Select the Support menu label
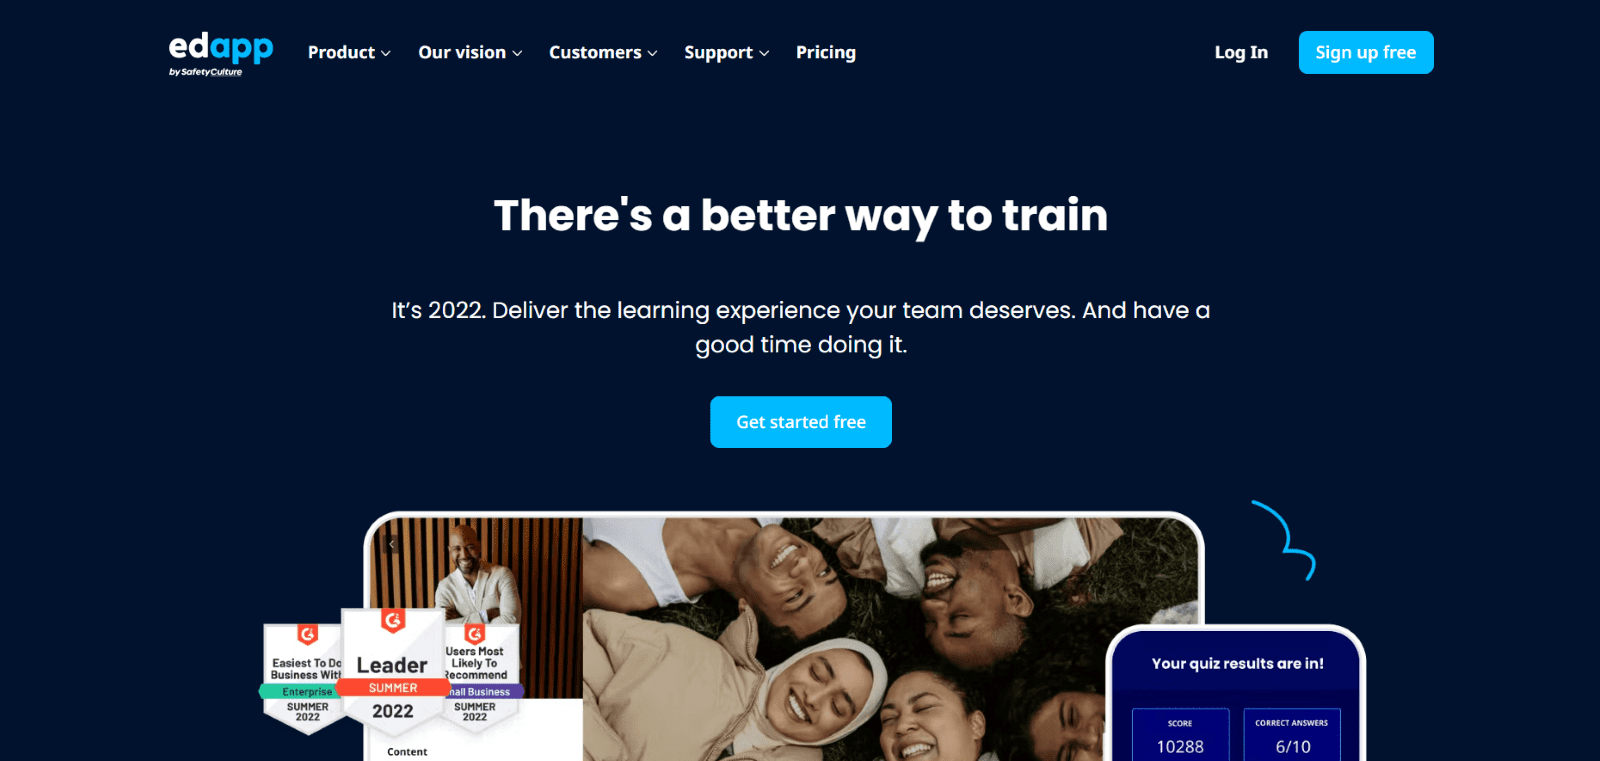Image resolution: width=1600 pixels, height=761 pixels. [718, 52]
